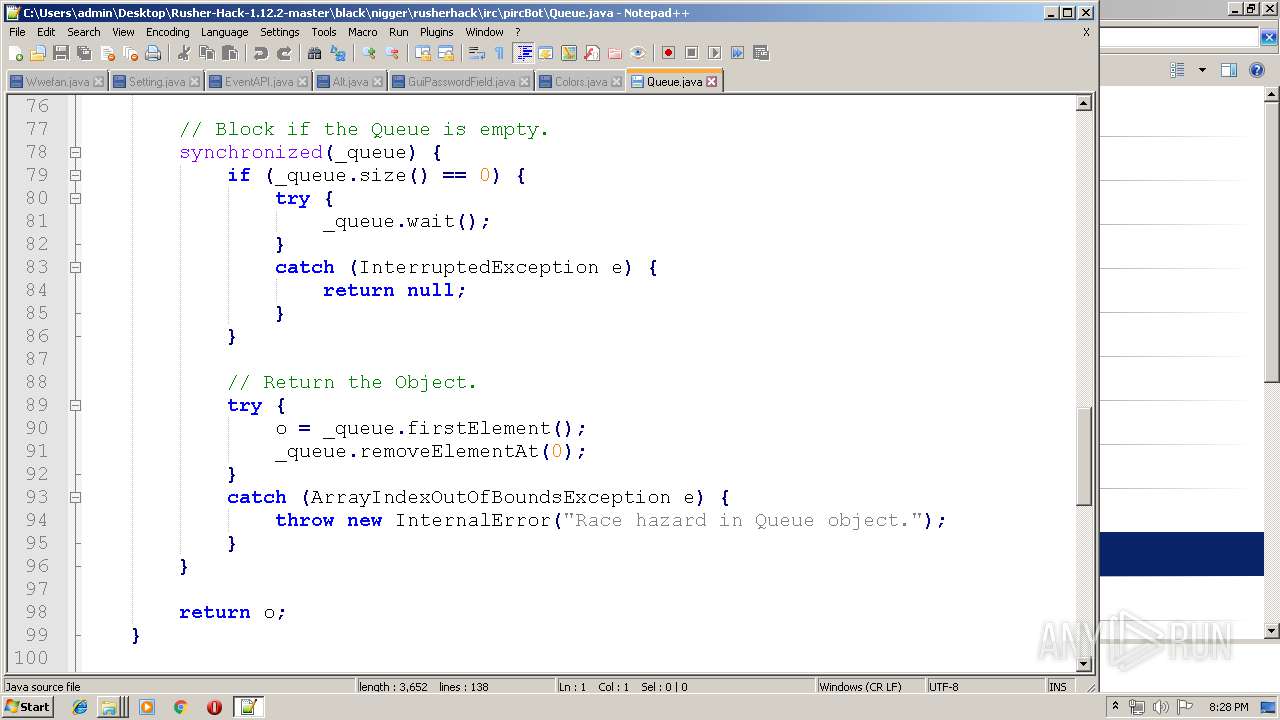Toggle Show All Characters pilcrow icon
This screenshot has width=1280, height=720.
click(499, 53)
